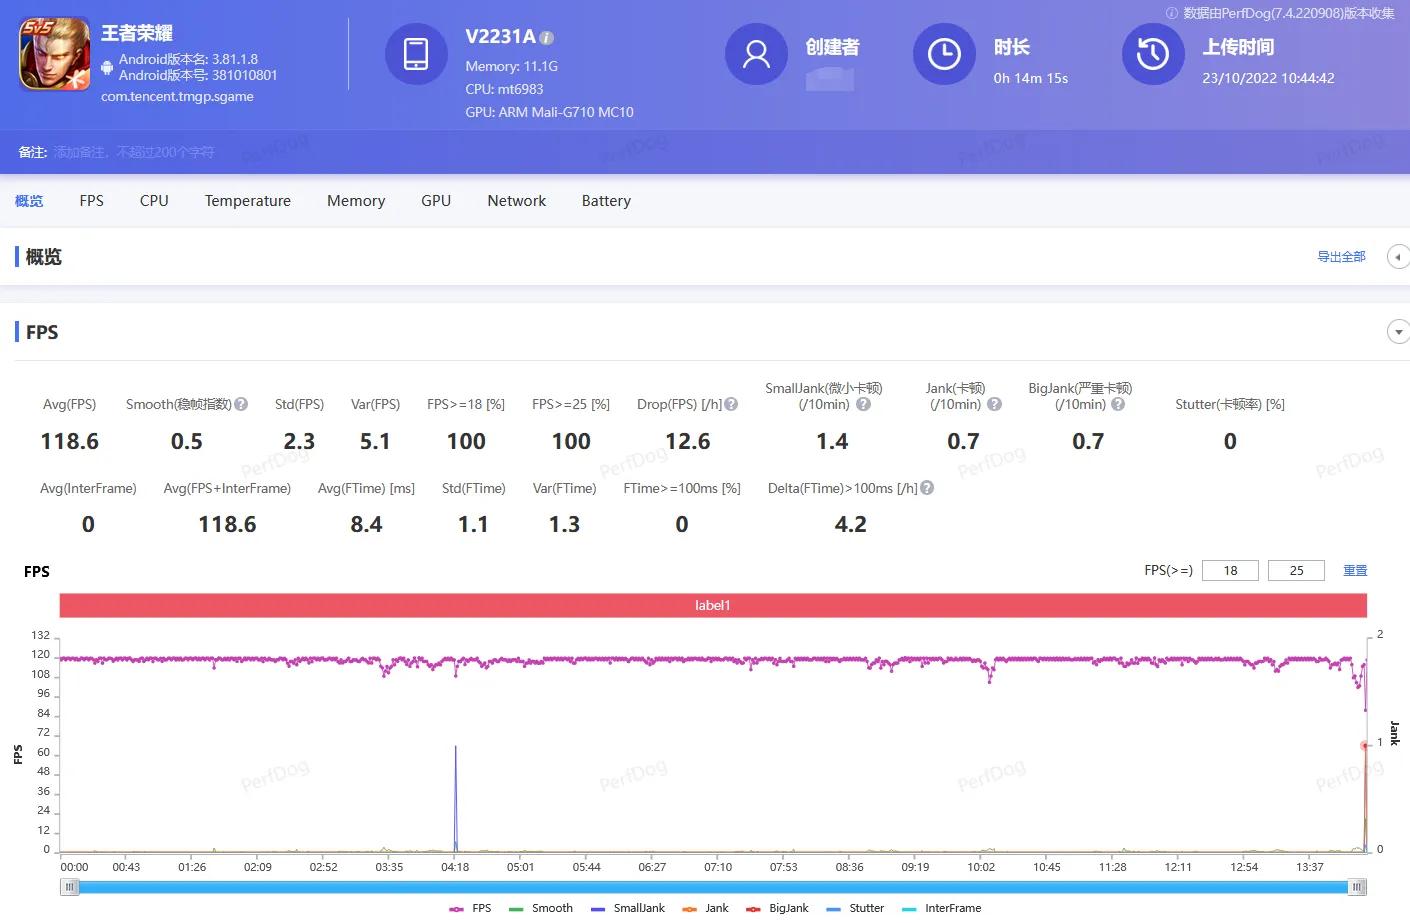
Task: Toggle the Smooth series in chart legend
Action: pyautogui.click(x=553, y=908)
